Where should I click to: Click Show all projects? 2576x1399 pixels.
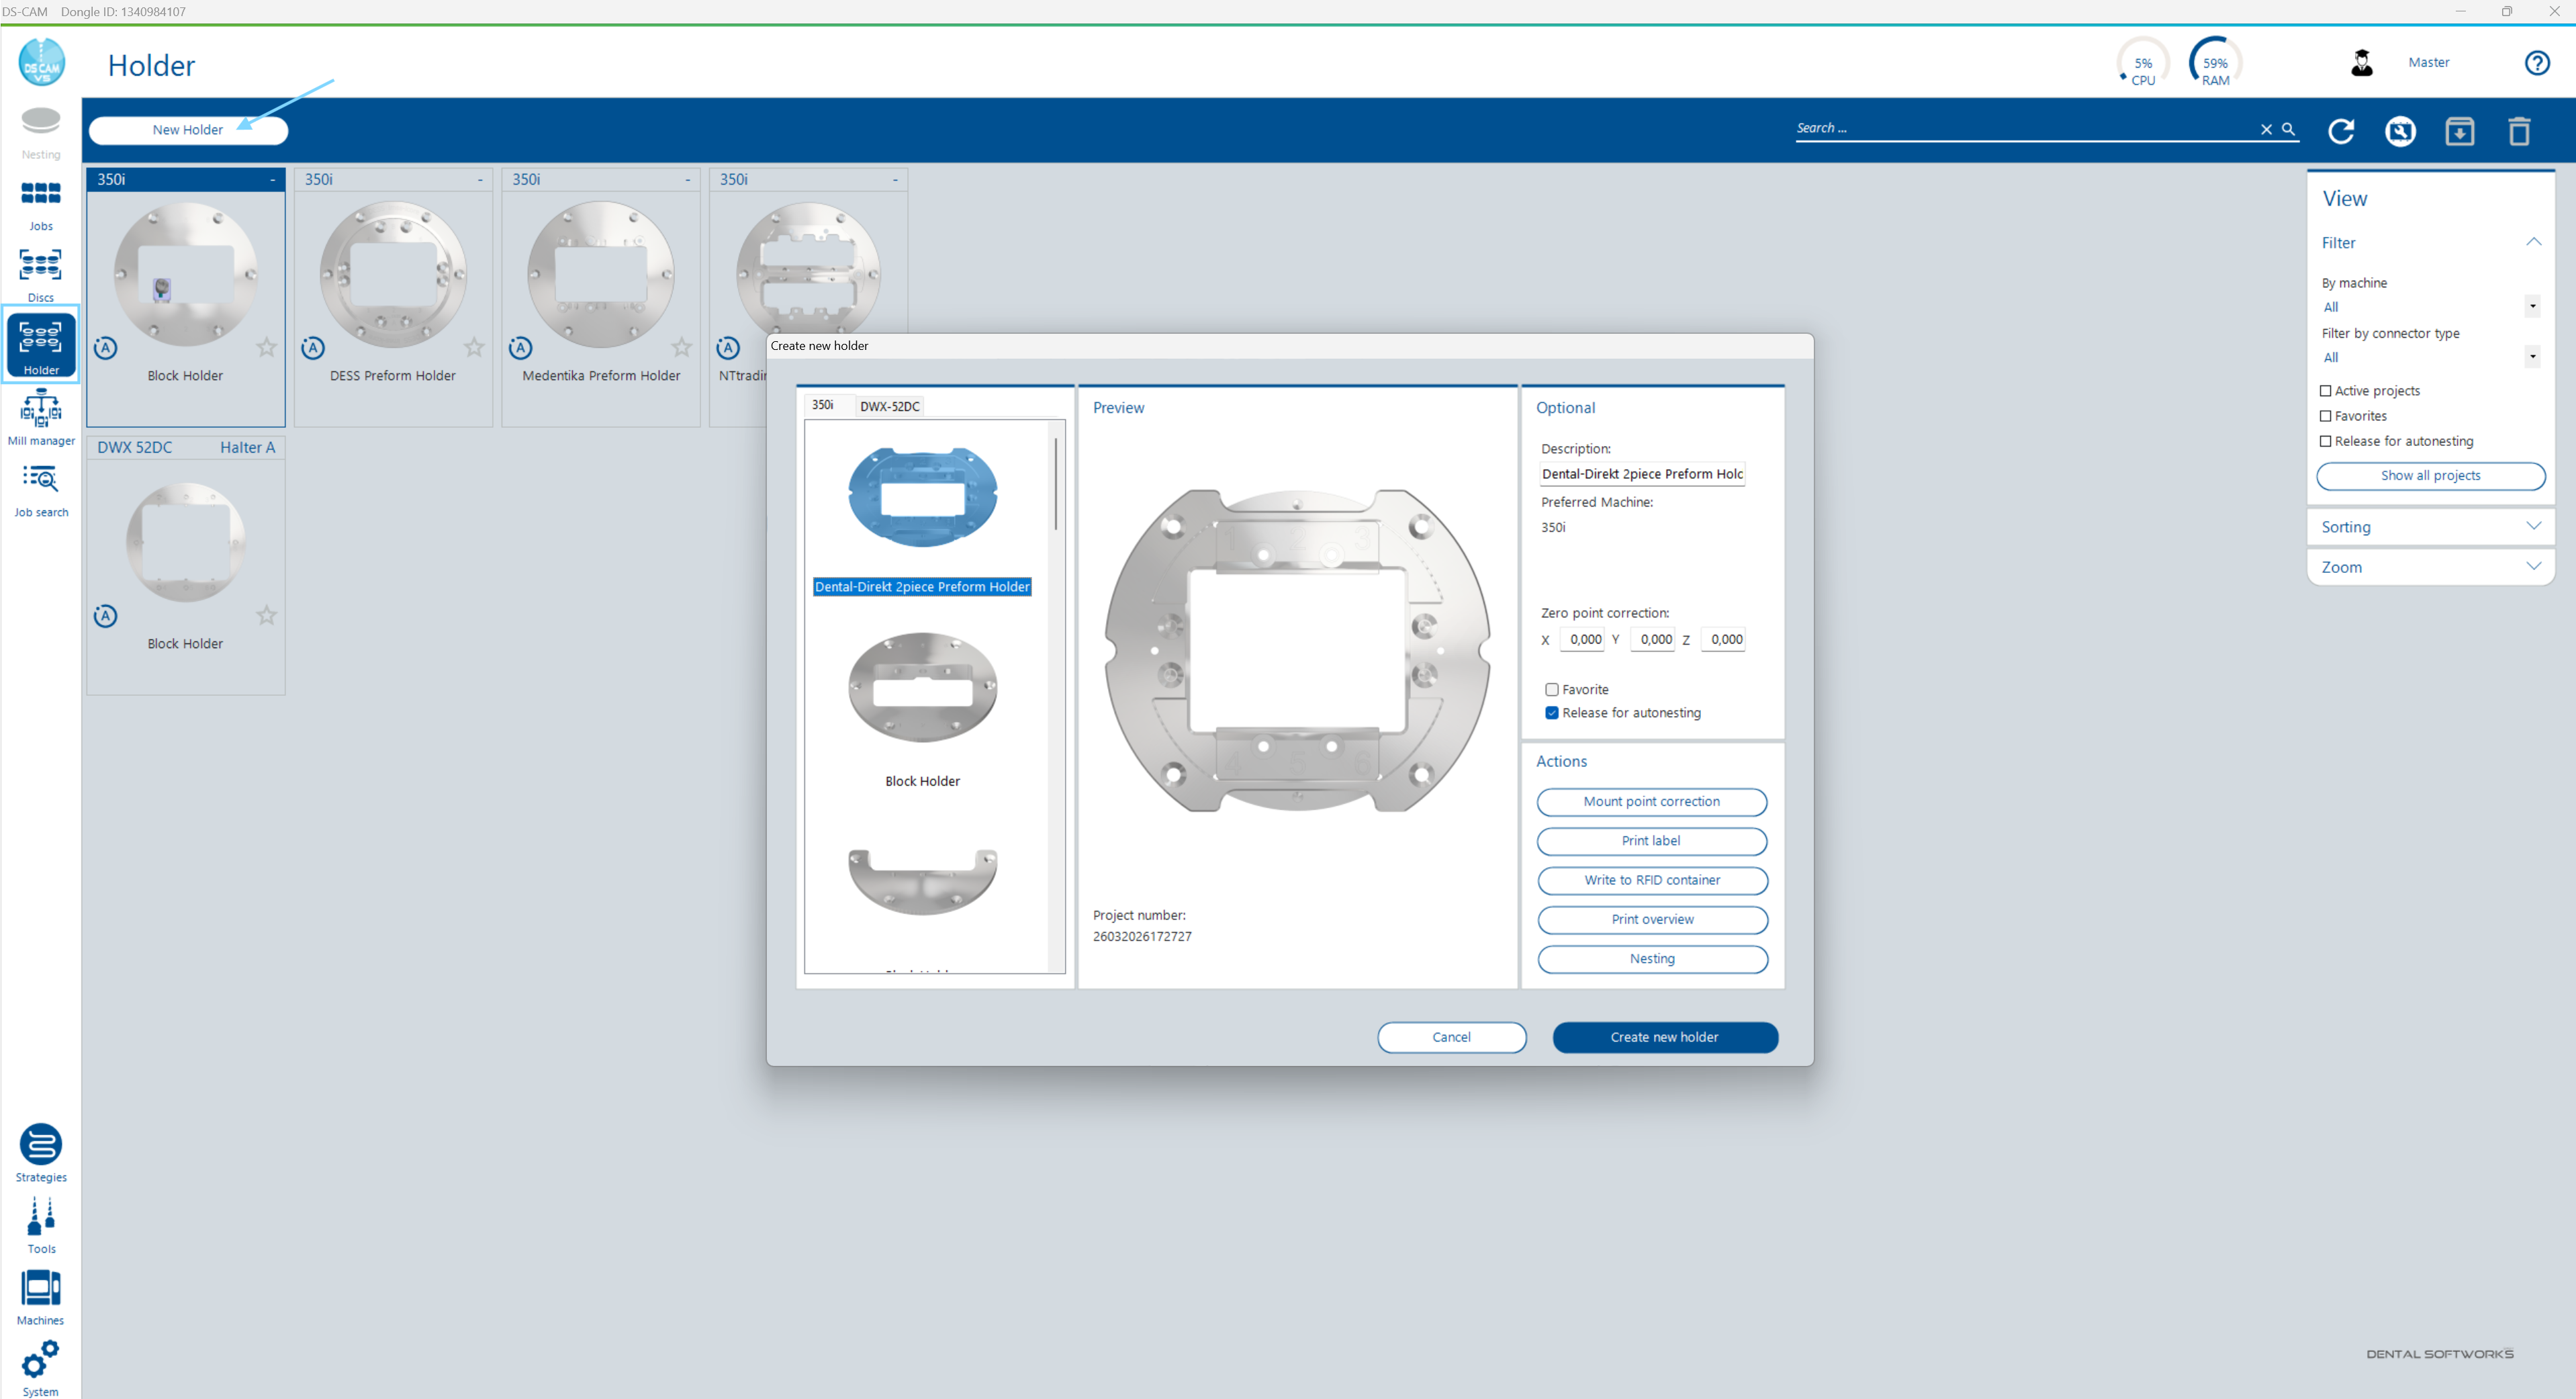pos(2430,475)
